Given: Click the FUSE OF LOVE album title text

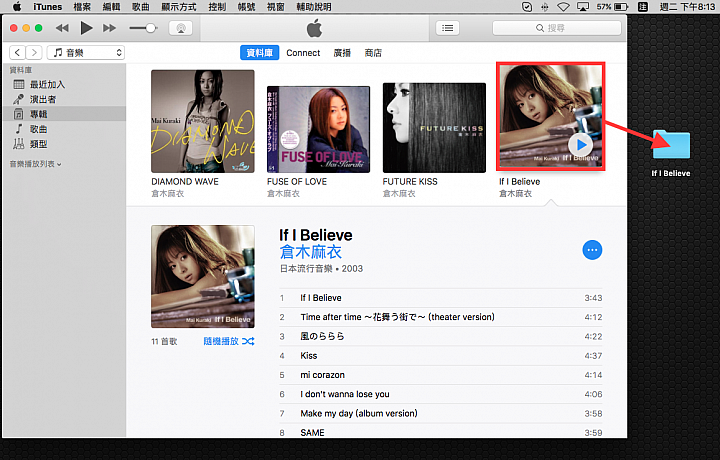Looking at the screenshot, I should coord(297,182).
